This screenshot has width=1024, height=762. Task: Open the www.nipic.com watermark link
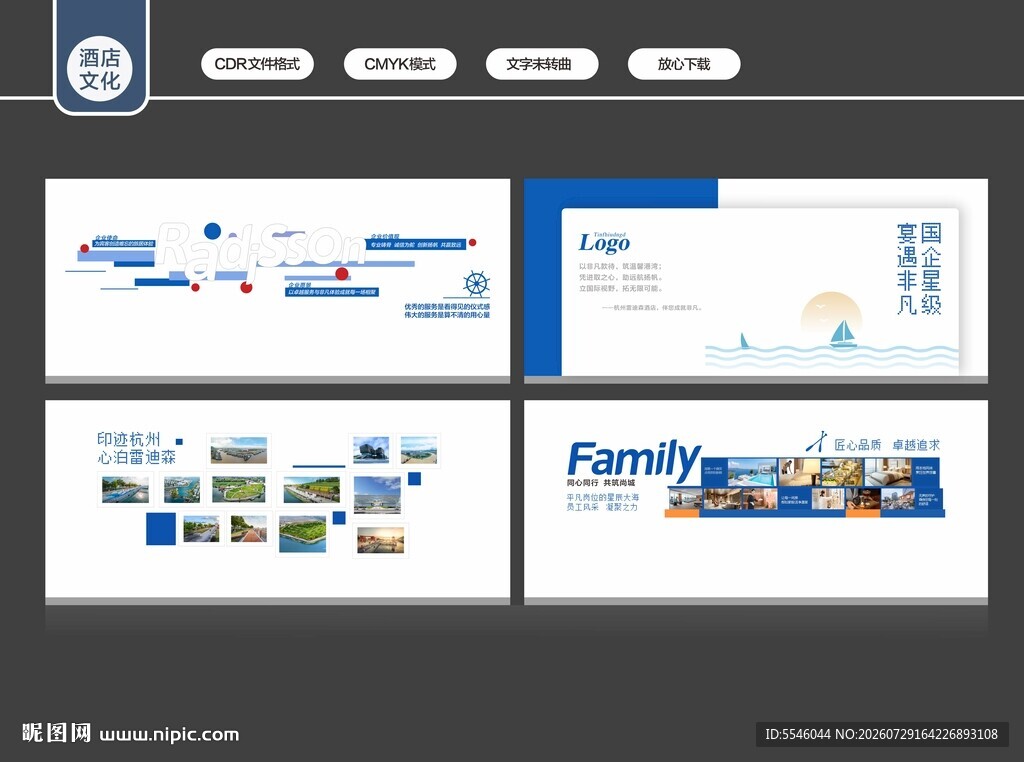[169, 735]
